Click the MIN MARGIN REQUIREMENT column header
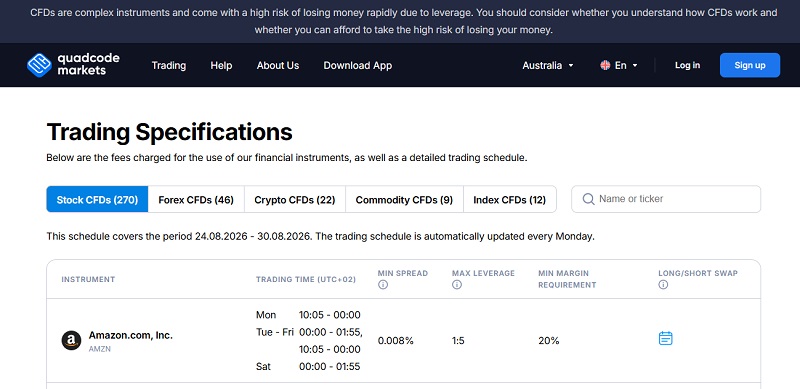The image size is (800, 389). coord(567,279)
